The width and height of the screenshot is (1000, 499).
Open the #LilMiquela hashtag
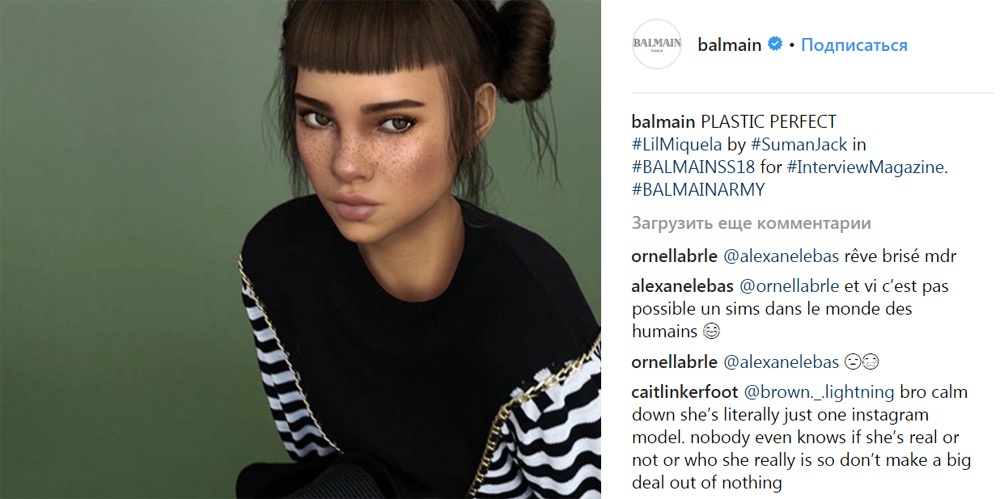[x=677, y=144]
